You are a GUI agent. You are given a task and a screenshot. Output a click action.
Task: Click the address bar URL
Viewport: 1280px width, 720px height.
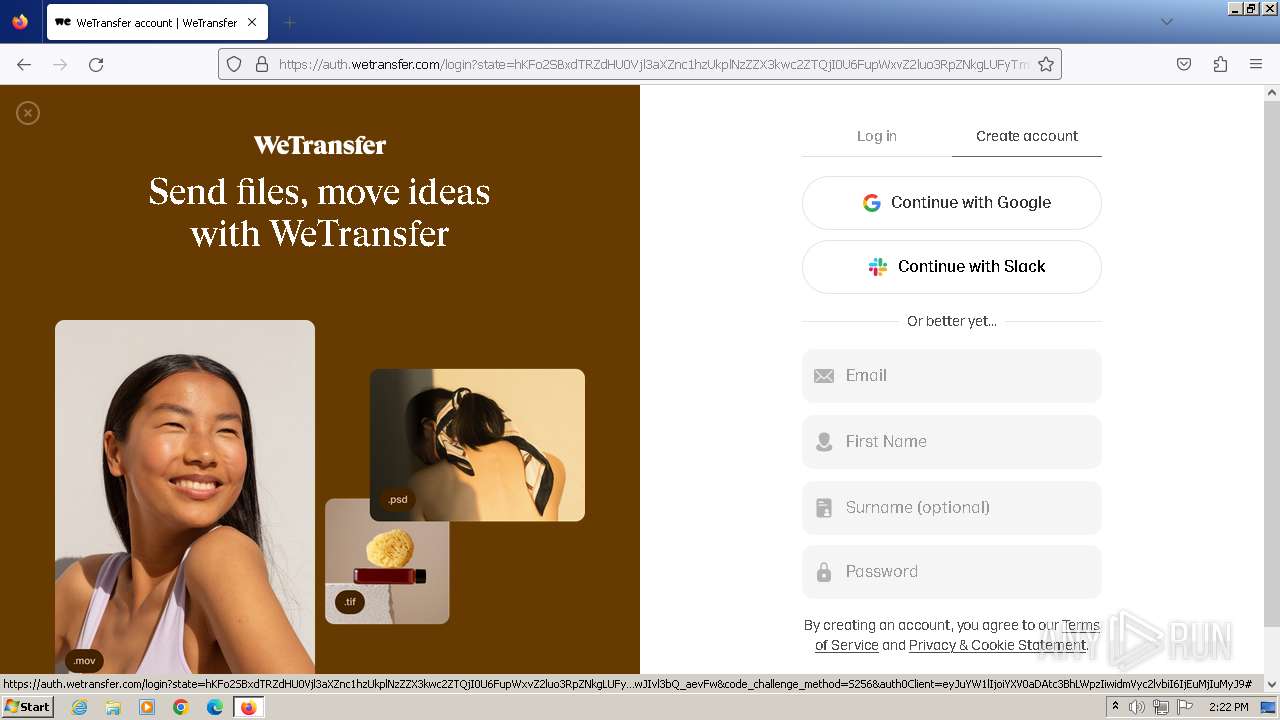click(x=654, y=64)
